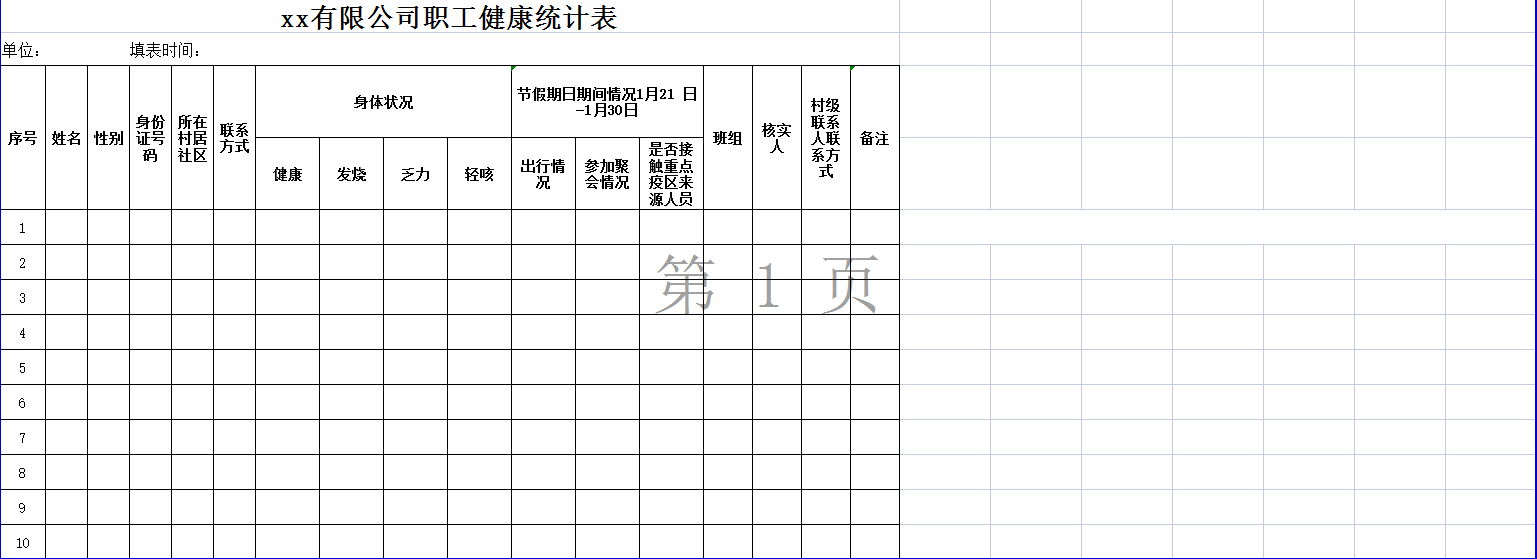Click row number 3 in 序号 column

point(23,297)
